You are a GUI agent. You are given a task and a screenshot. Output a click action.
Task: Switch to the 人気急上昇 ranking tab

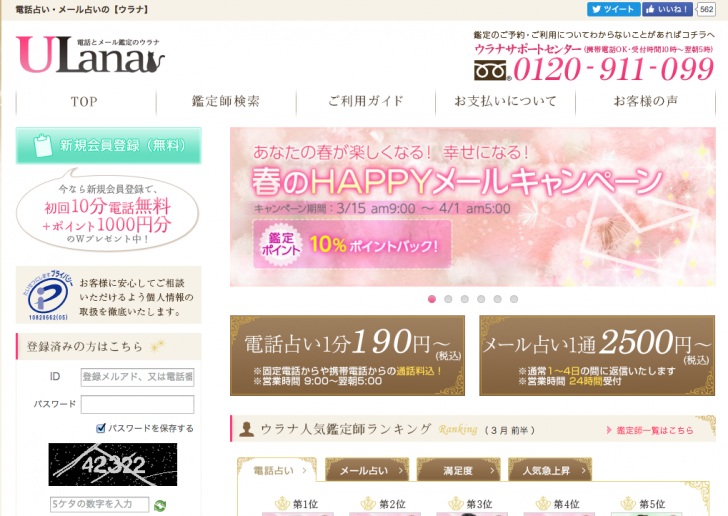point(551,470)
